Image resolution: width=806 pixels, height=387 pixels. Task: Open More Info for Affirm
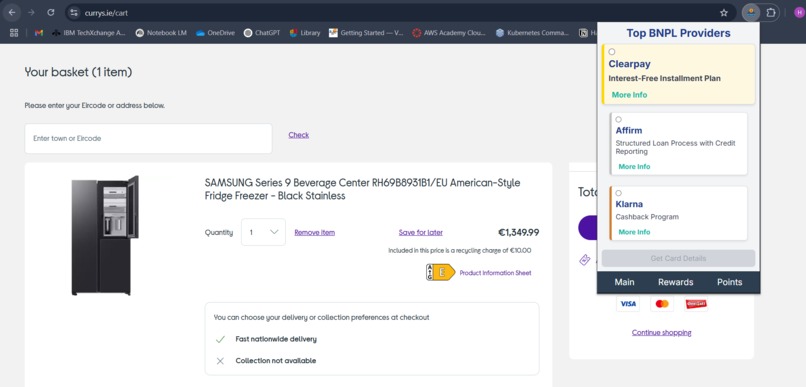(x=634, y=167)
